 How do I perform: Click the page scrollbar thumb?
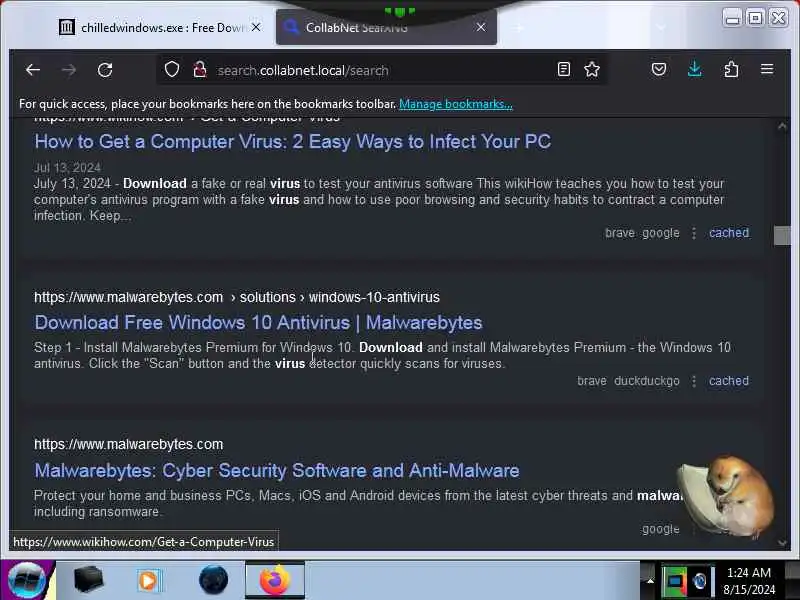(x=782, y=236)
